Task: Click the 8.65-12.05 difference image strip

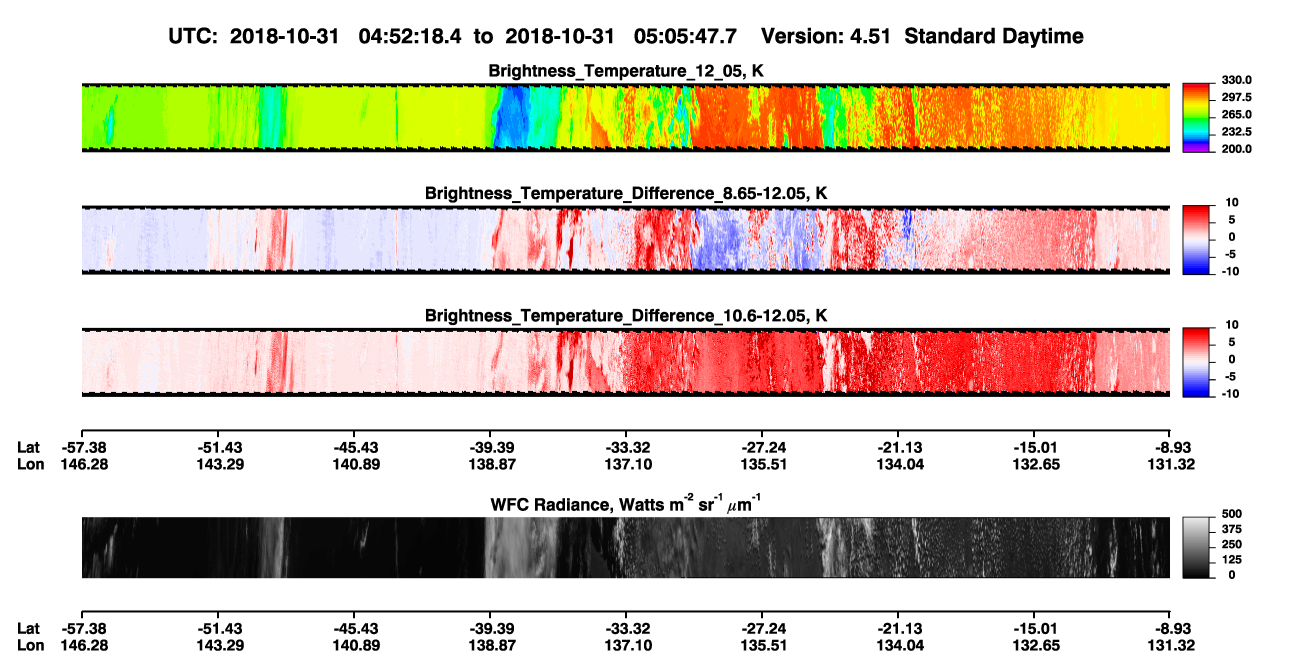Action: click(626, 240)
